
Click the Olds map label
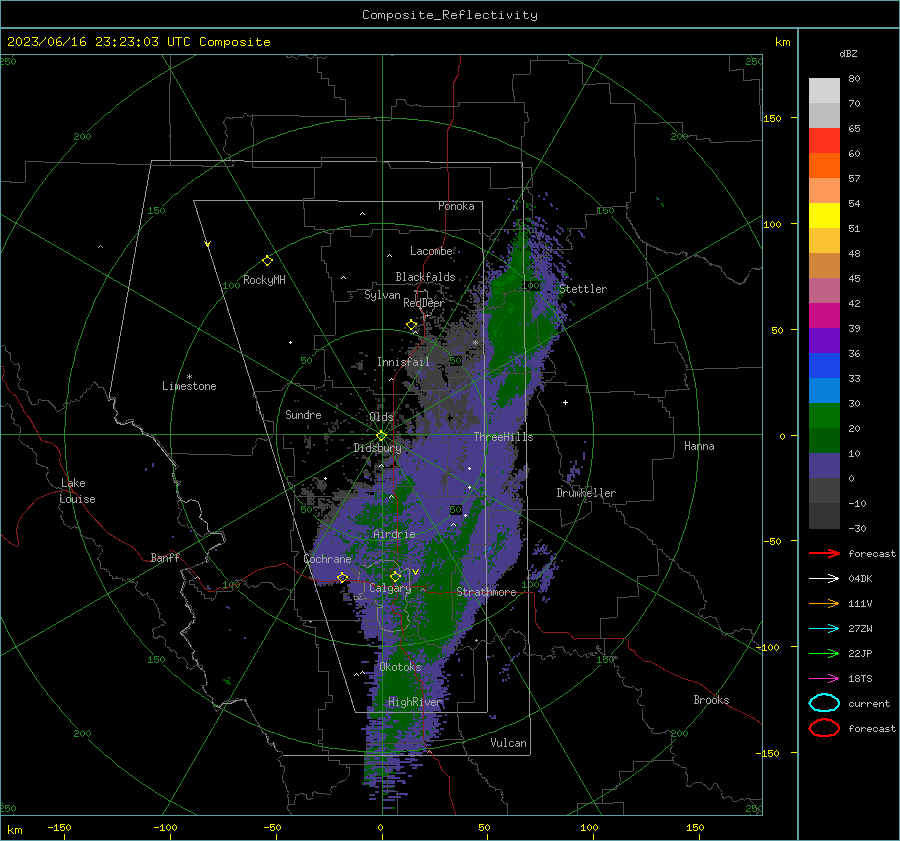point(381,417)
